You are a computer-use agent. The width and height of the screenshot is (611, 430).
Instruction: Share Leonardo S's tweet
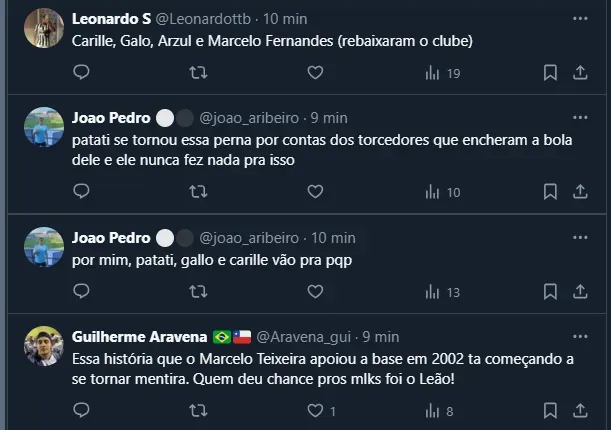tap(580, 72)
